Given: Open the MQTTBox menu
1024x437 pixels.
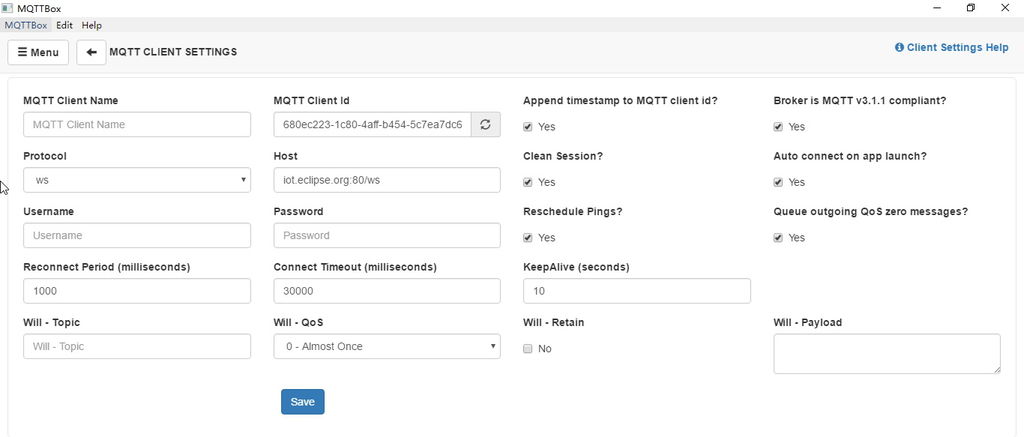Looking at the screenshot, I should pos(25,25).
